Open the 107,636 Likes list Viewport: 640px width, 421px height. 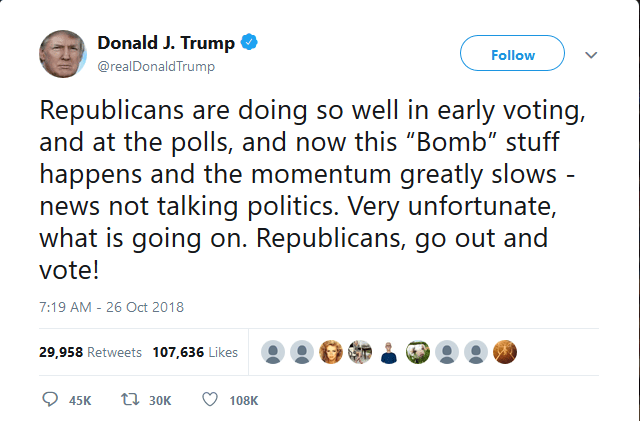click(x=195, y=352)
